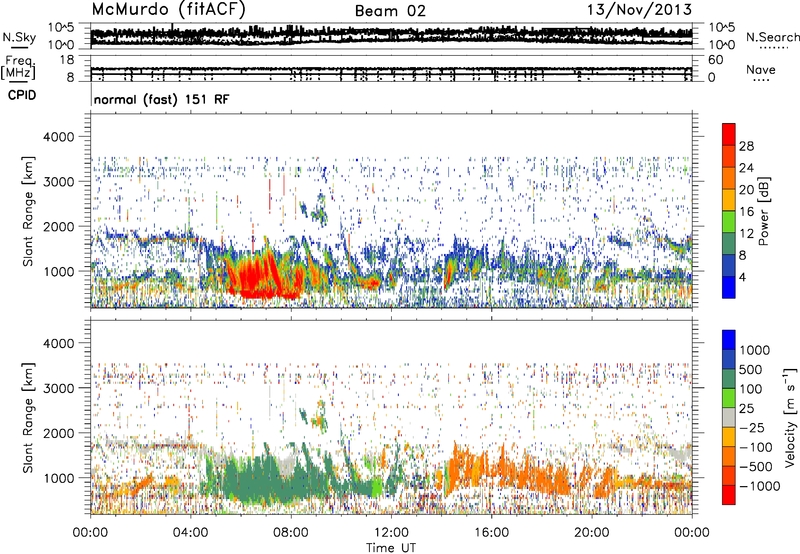Click the red bottom of the velocity colorbar
This screenshot has width=800, height=554.
tap(729, 495)
